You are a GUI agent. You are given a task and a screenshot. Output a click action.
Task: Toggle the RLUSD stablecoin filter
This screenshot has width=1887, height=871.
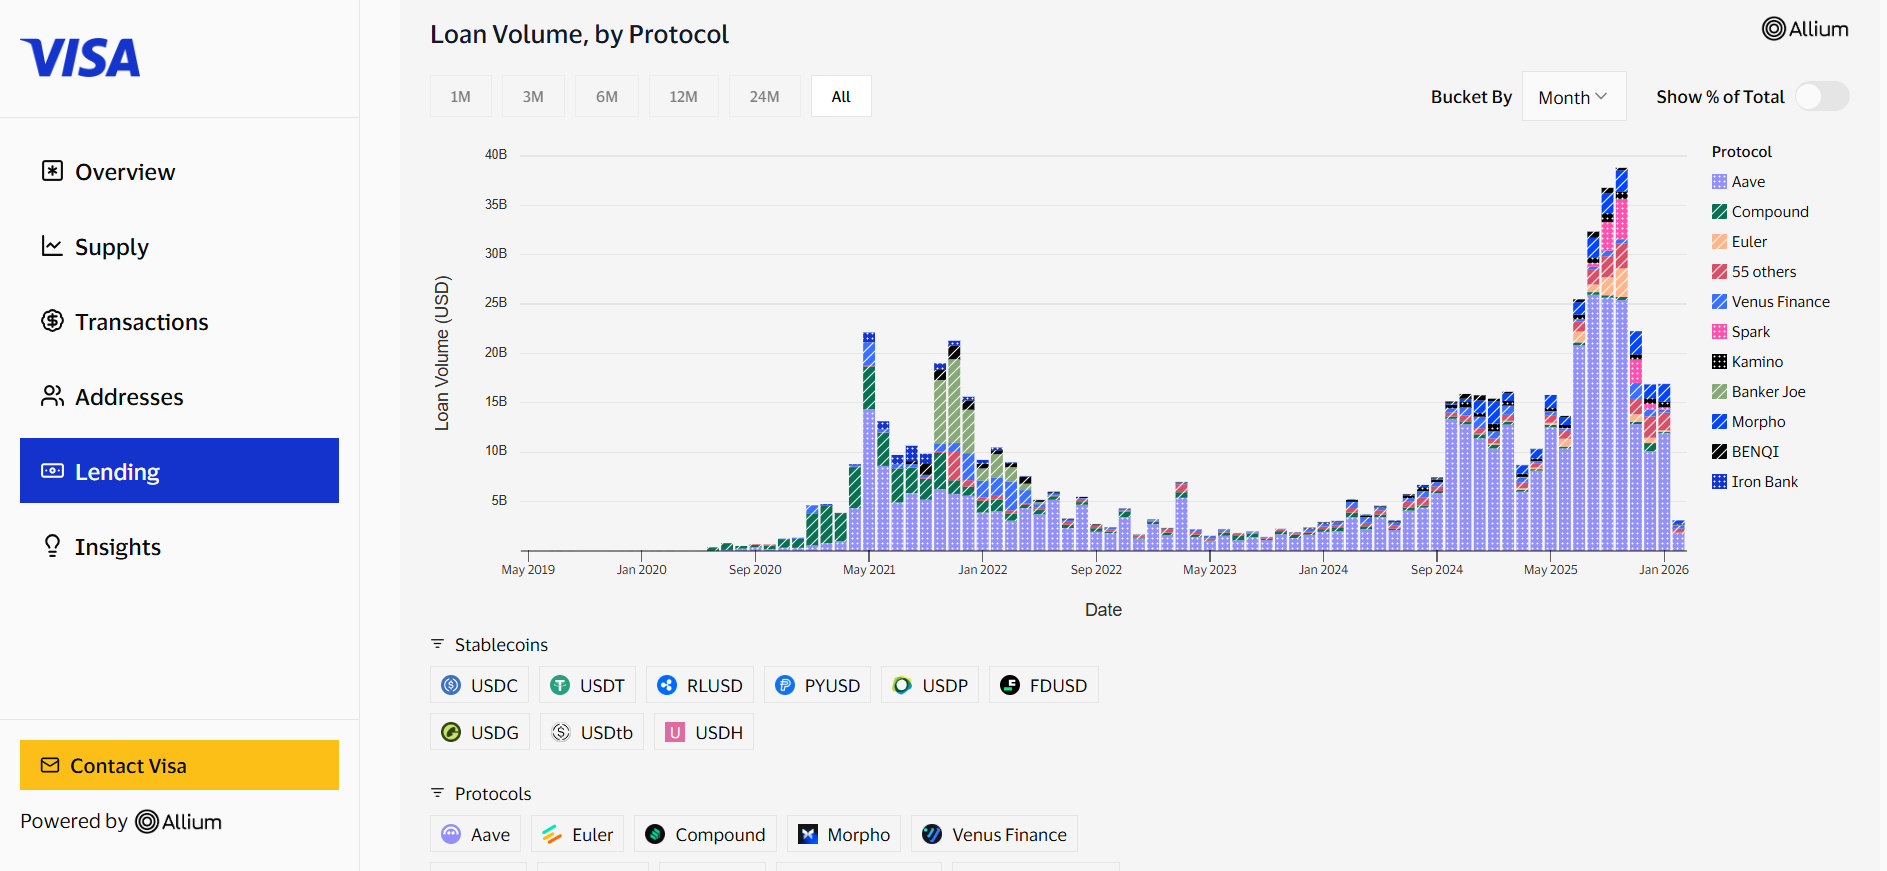[x=700, y=685]
